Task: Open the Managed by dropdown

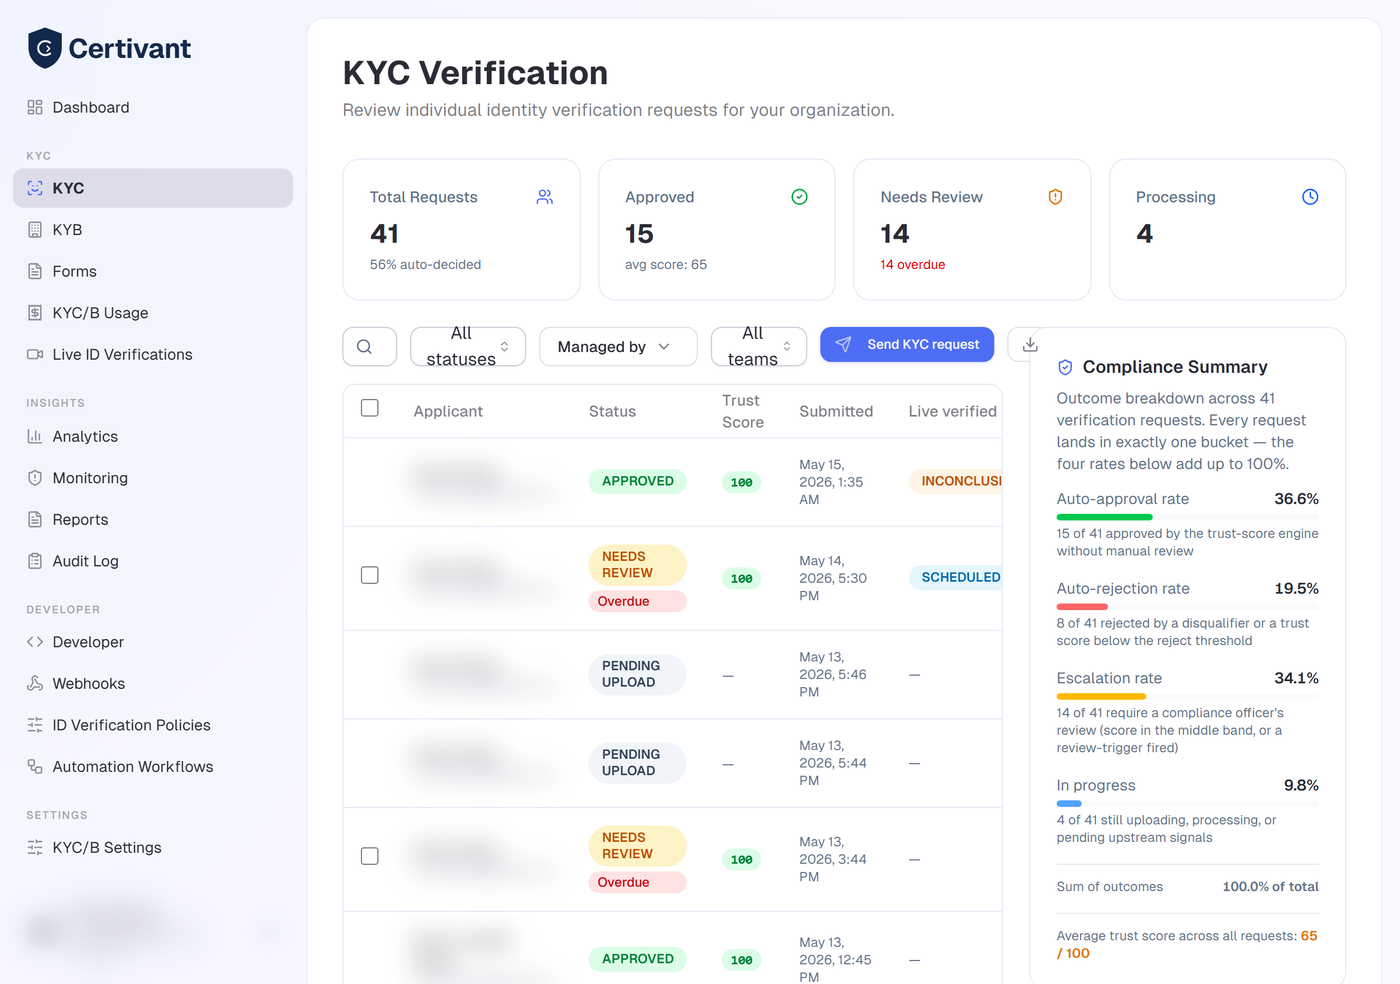Action: [618, 347]
